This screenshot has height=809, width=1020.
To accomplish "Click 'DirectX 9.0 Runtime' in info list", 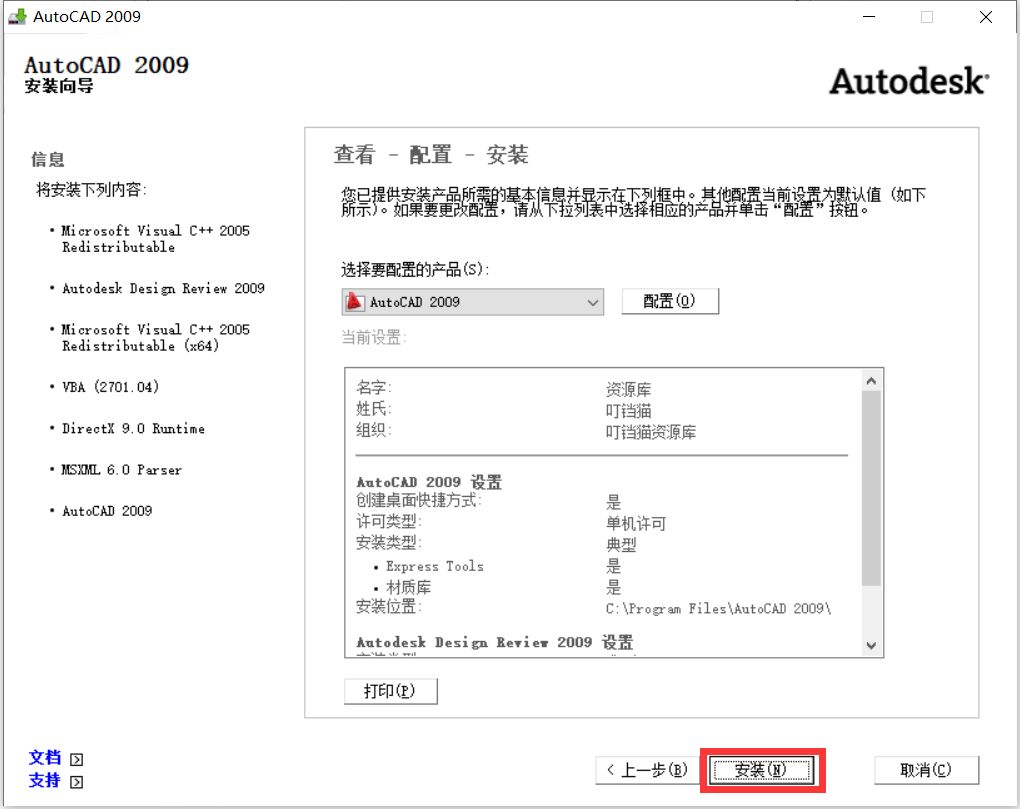I will click(133, 429).
